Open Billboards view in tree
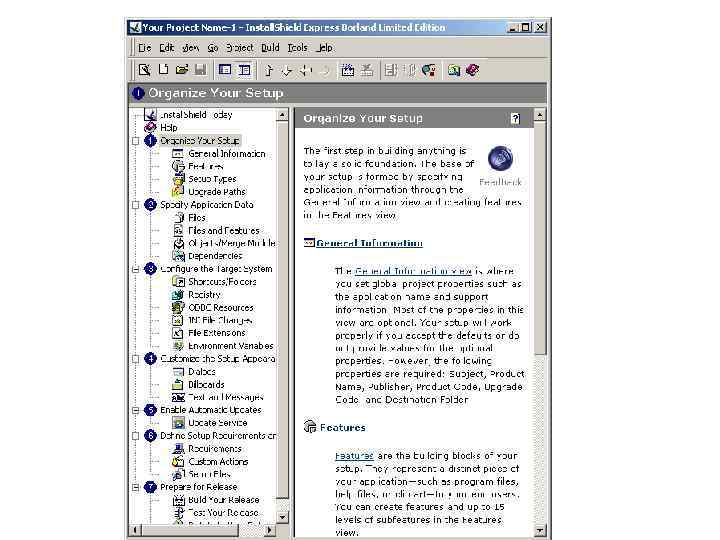The height and width of the screenshot is (540, 720). [206, 384]
